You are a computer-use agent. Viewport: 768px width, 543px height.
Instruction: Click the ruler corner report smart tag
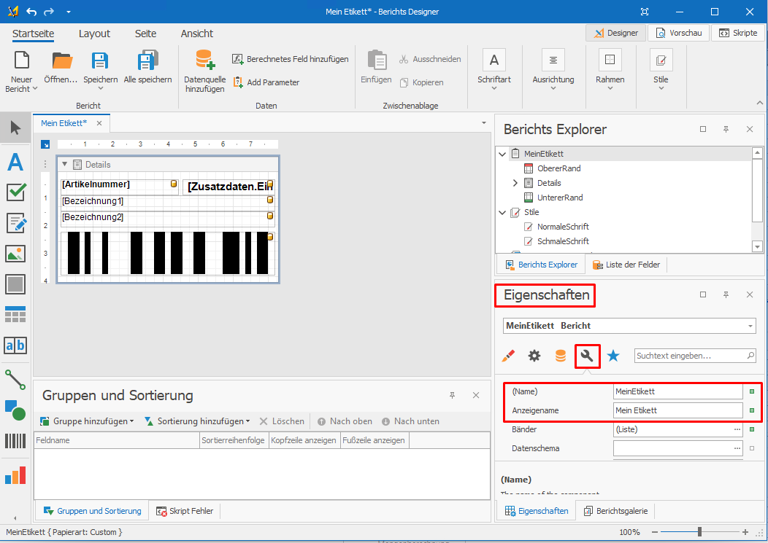click(45, 144)
